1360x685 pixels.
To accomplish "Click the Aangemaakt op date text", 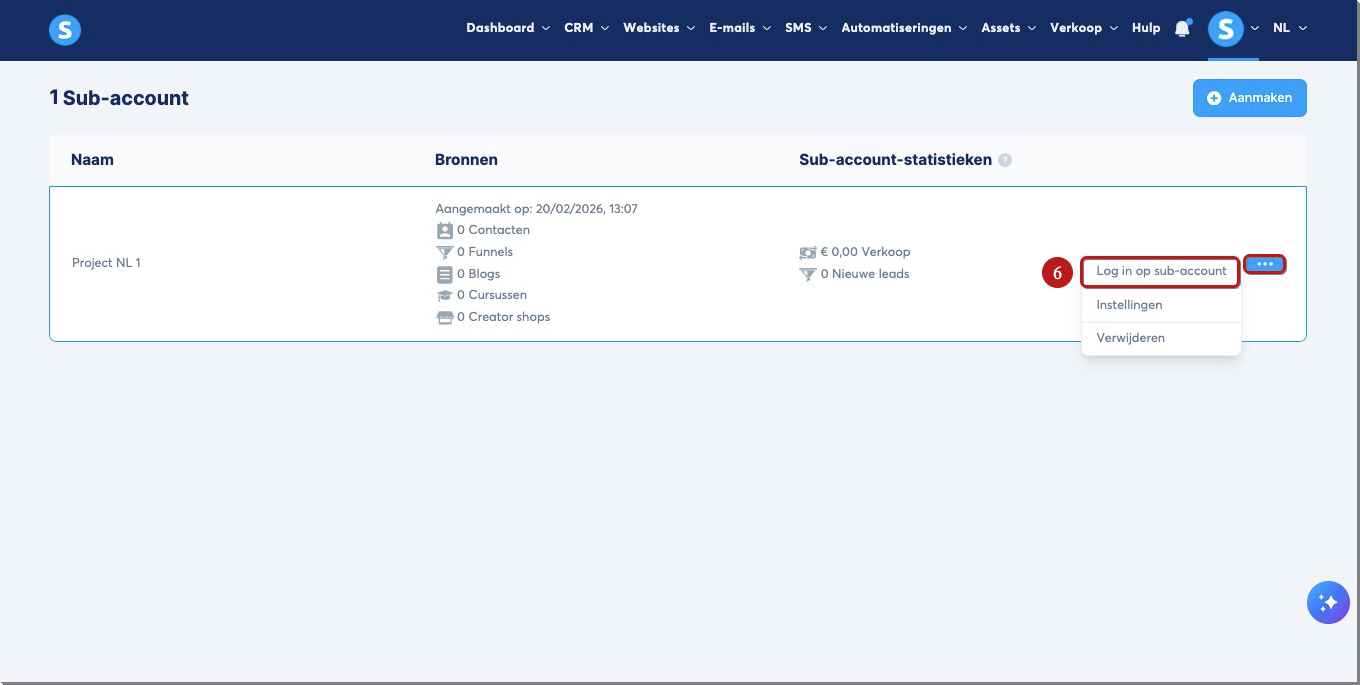I will pos(536,209).
